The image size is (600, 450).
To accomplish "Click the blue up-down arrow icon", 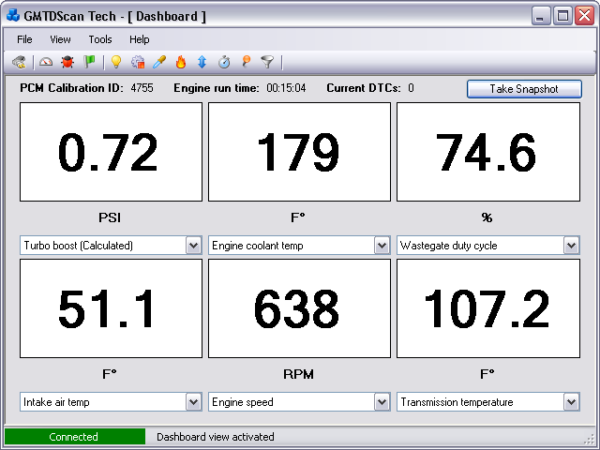I will coord(201,62).
